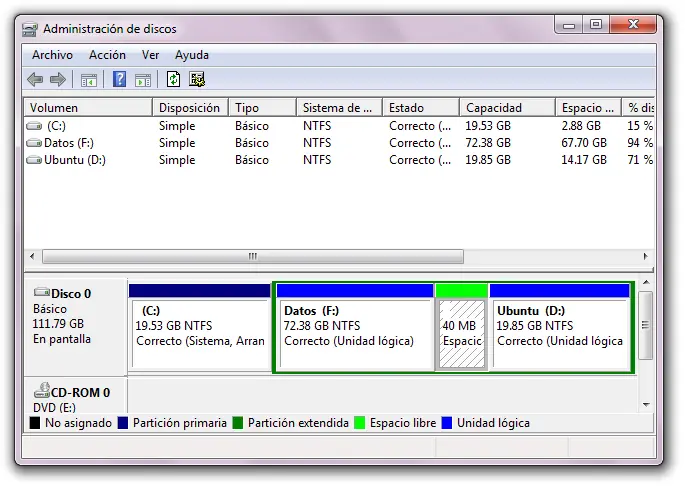Click the 2.88 GB free space cell
This screenshot has height=486, width=685.
click(x=581, y=126)
